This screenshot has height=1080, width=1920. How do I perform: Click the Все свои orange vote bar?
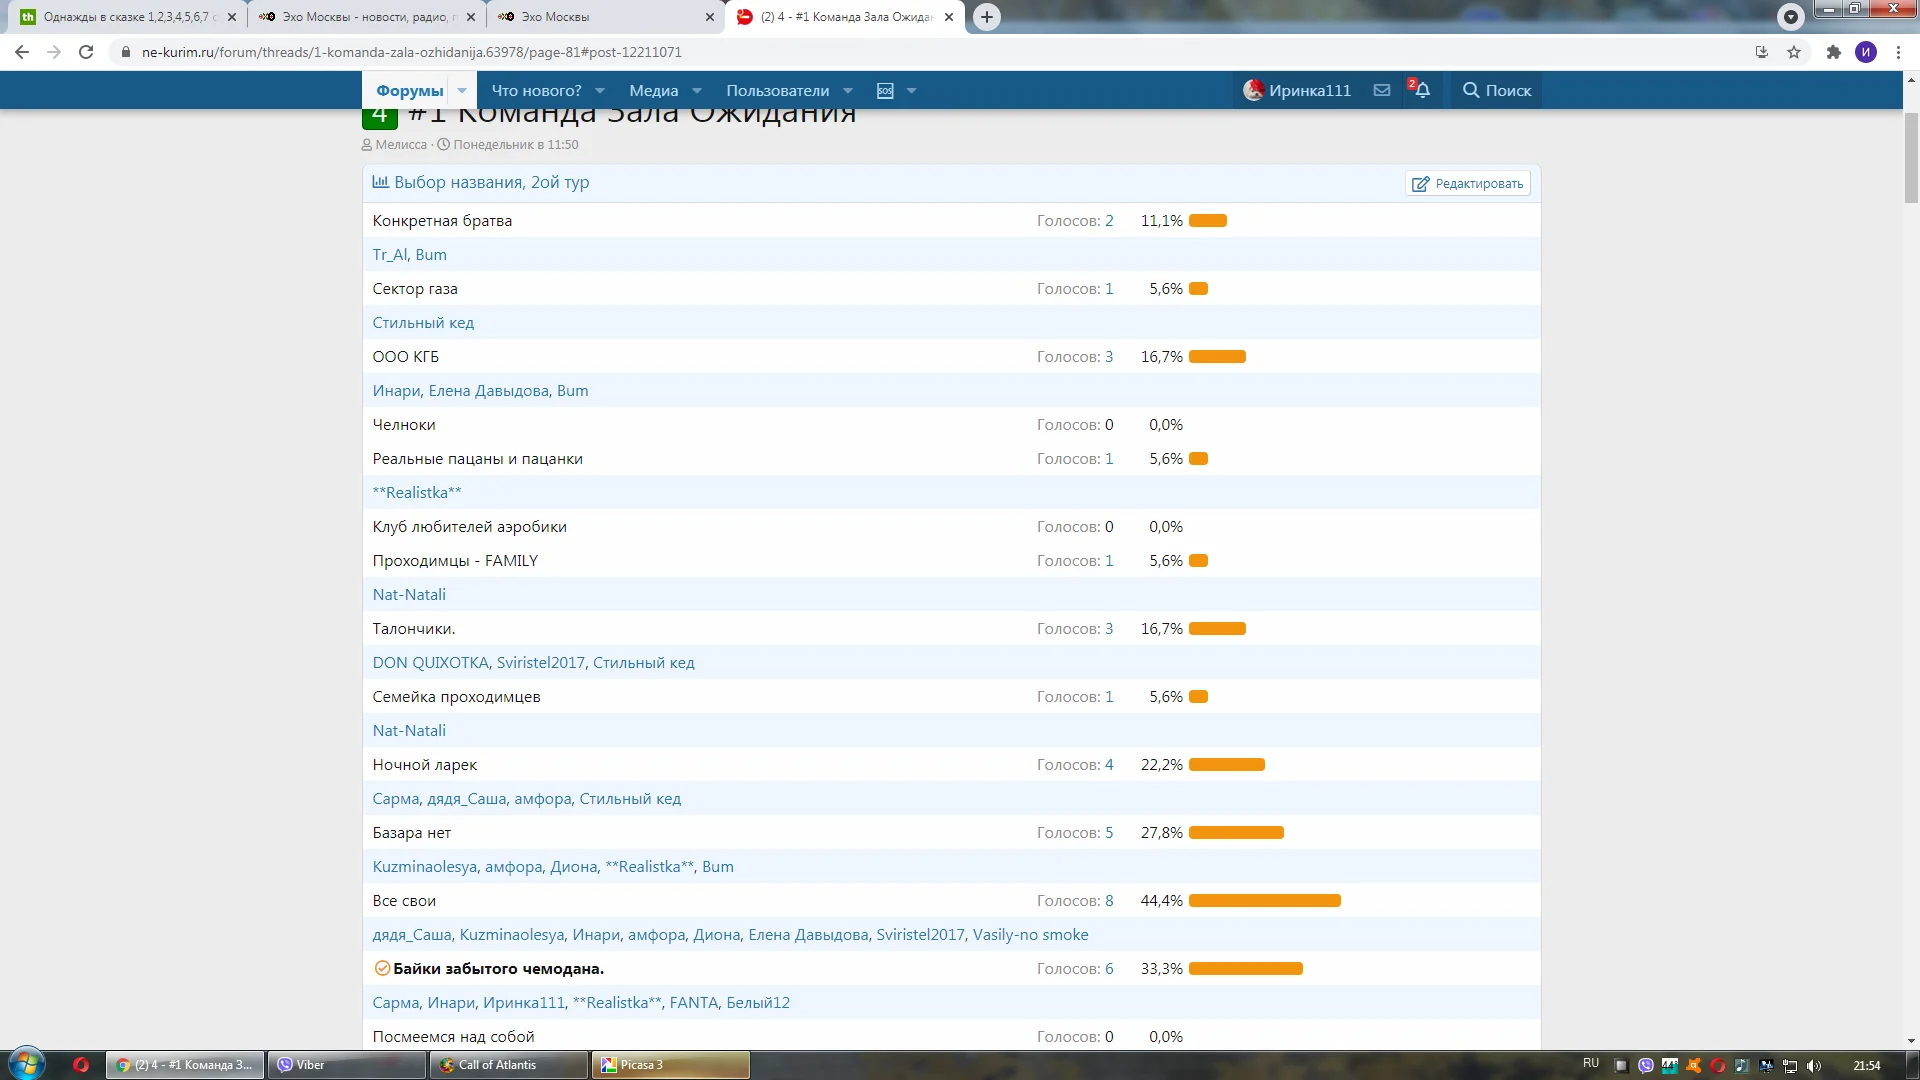[x=1264, y=901]
